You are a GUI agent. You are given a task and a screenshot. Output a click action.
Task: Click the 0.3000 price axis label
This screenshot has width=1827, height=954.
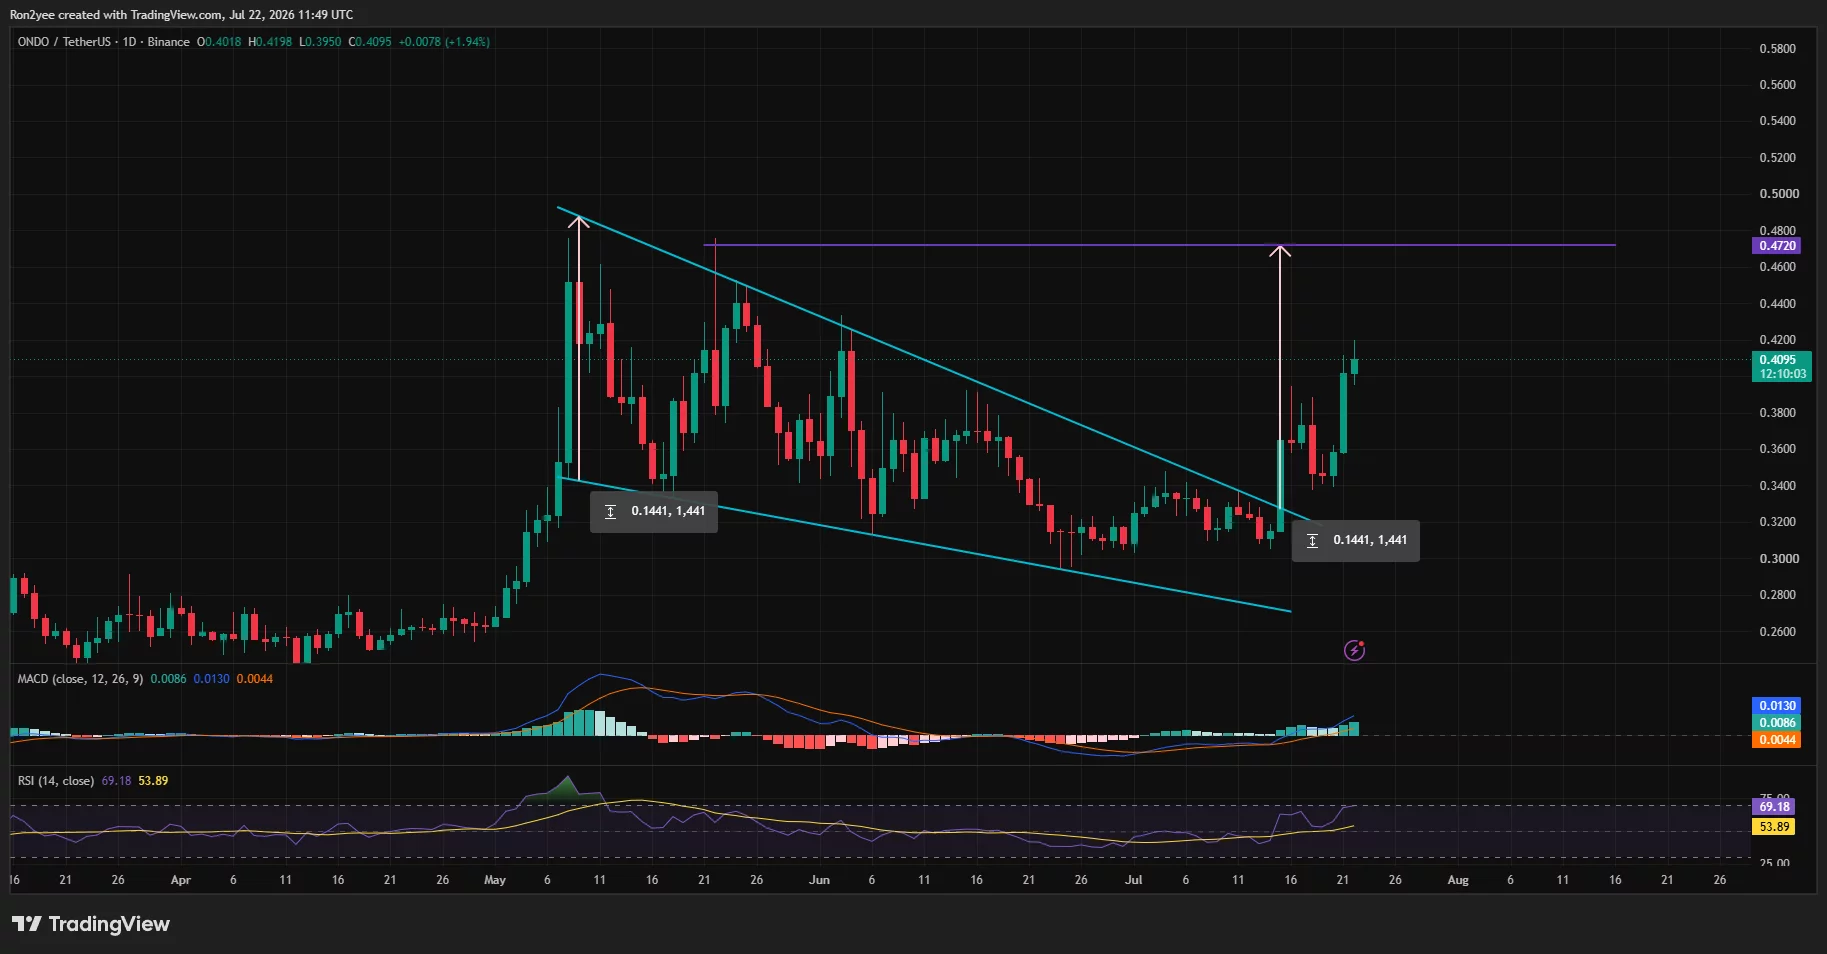click(1777, 559)
